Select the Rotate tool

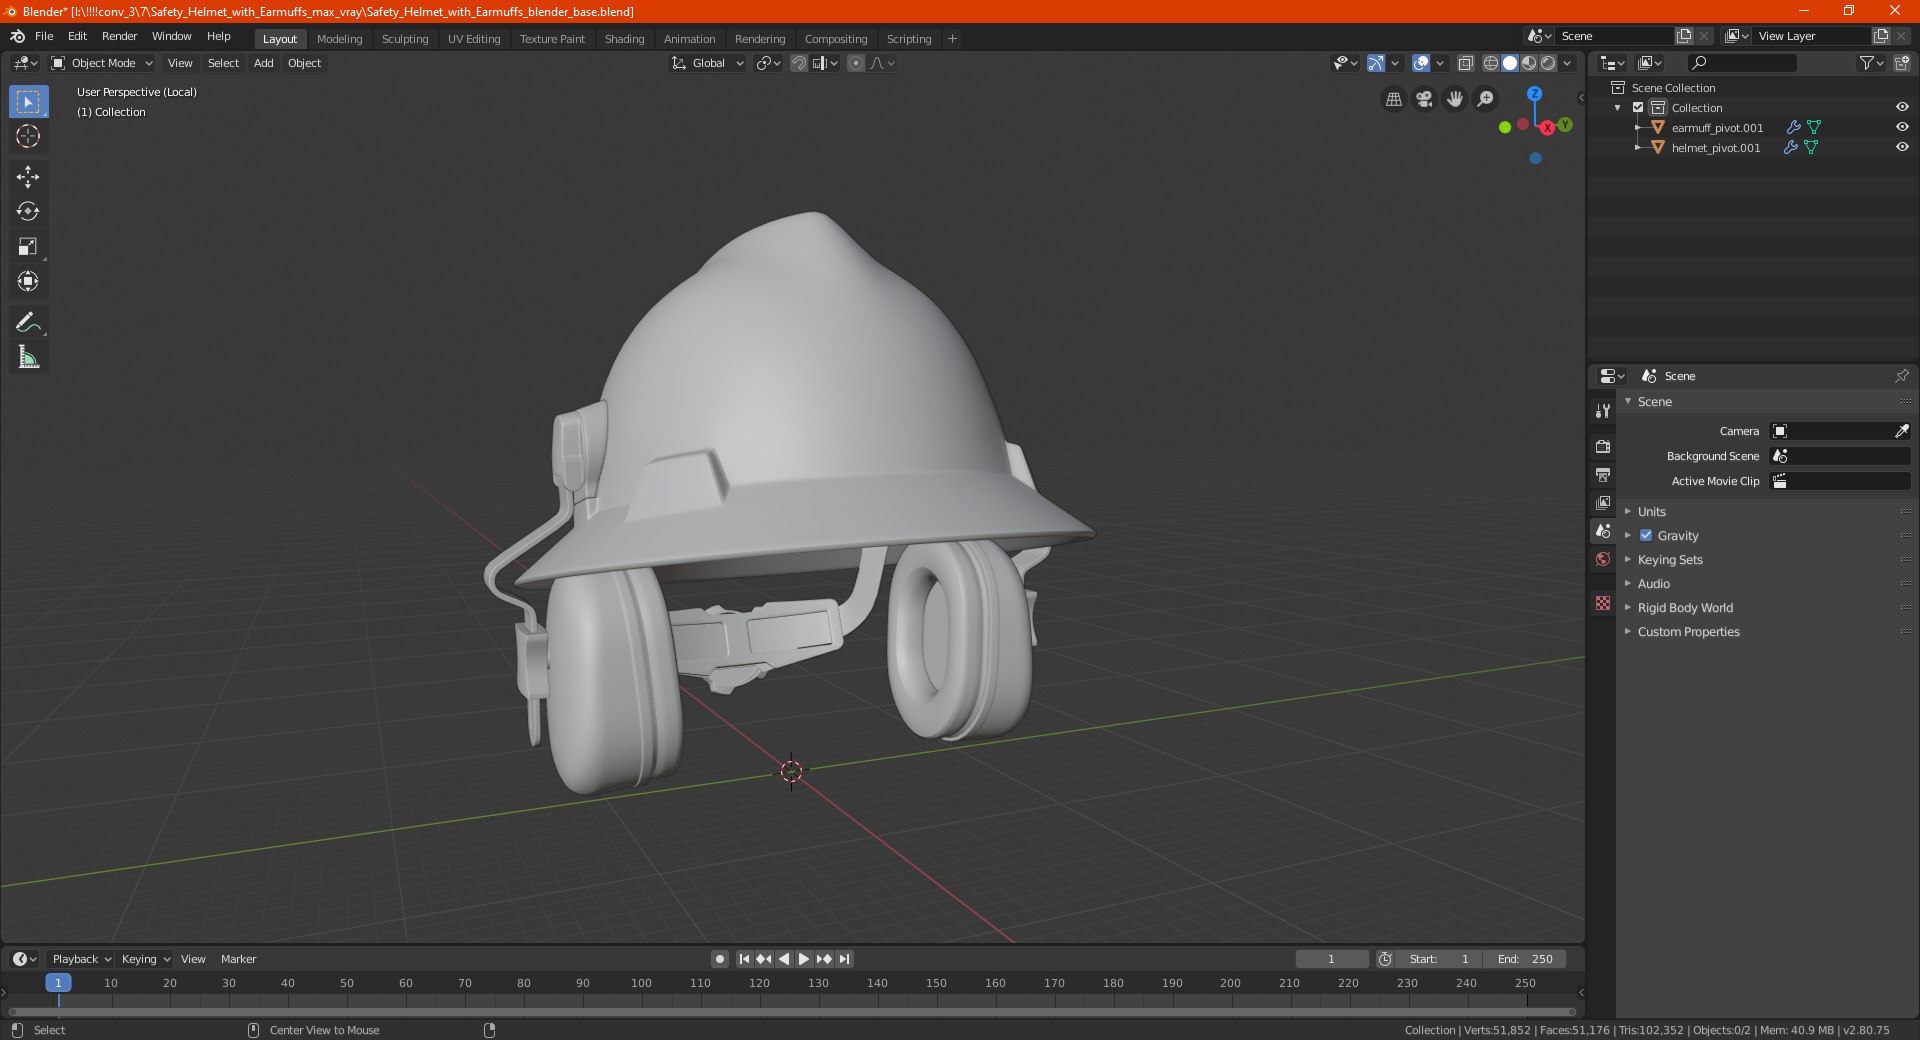tap(28, 212)
